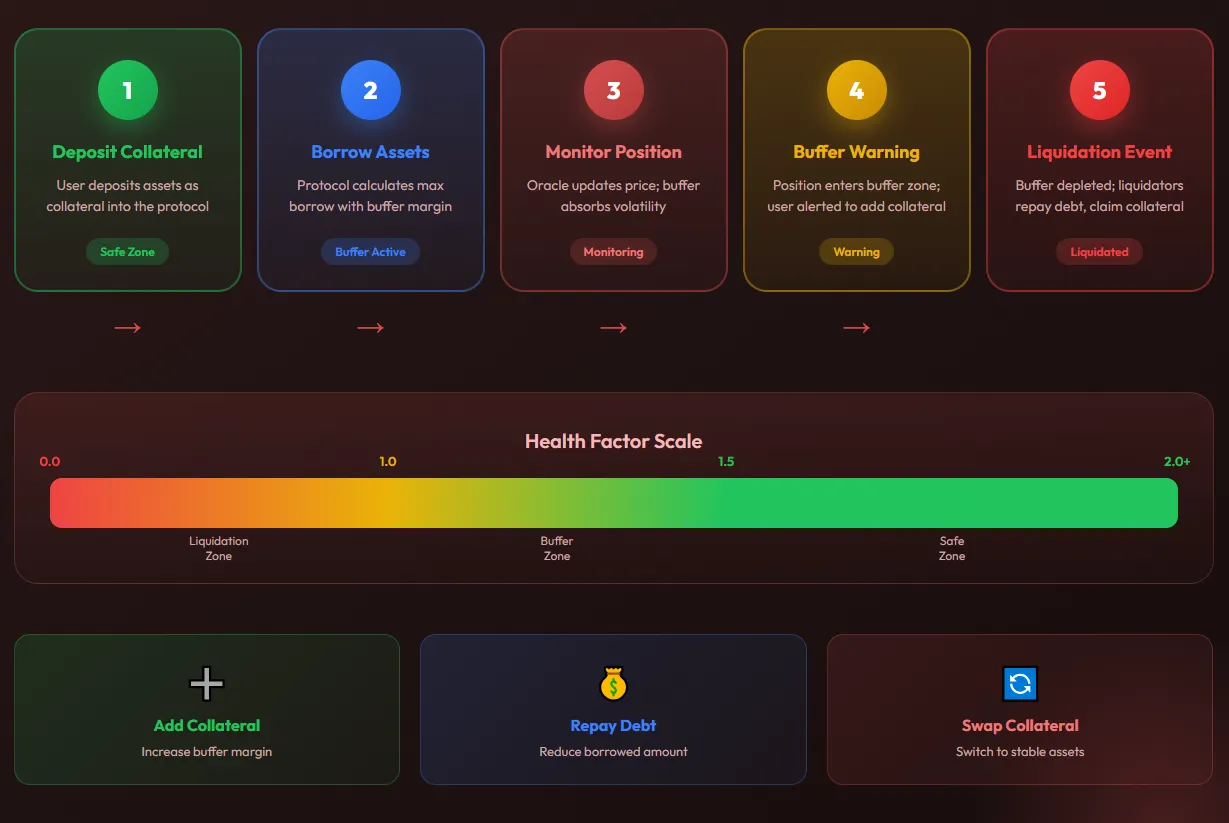This screenshot has height=823, width=1229.
Task: Switch to the Liquidation Event card
Action: point(1099,160)
